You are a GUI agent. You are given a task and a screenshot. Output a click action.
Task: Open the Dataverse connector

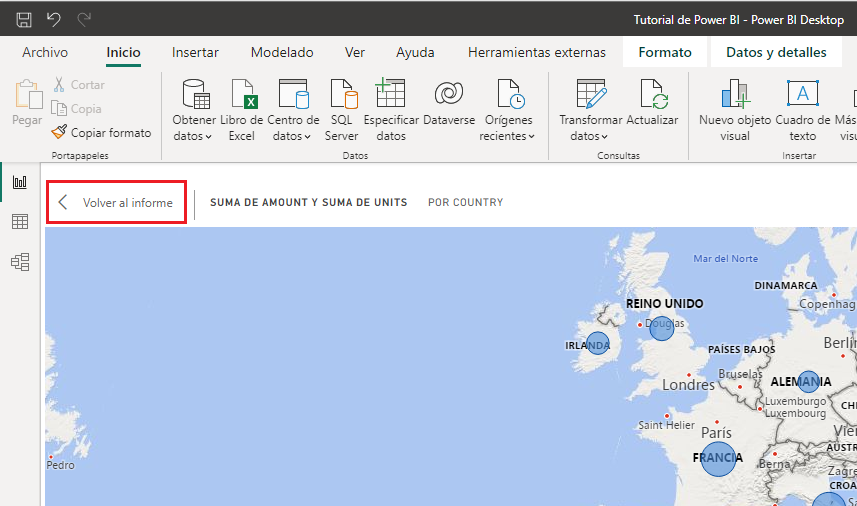pos(448,97)
